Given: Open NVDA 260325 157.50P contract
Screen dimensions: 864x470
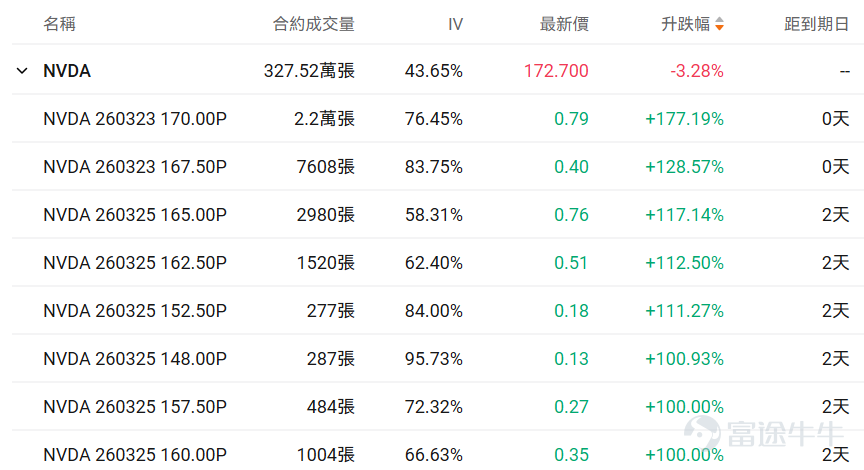Looking at the screenshot, I should coord(135,407).
